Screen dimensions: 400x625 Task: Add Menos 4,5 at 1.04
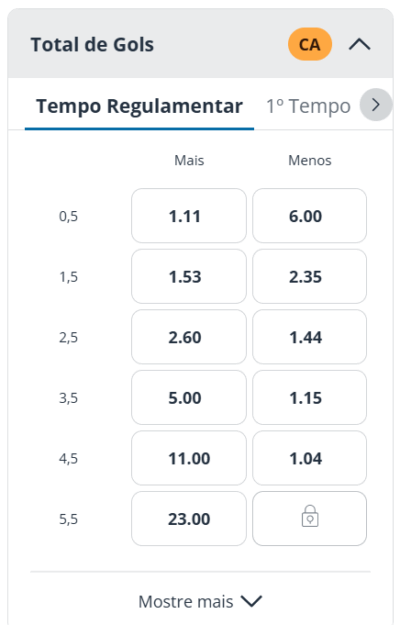pos(310,458)
